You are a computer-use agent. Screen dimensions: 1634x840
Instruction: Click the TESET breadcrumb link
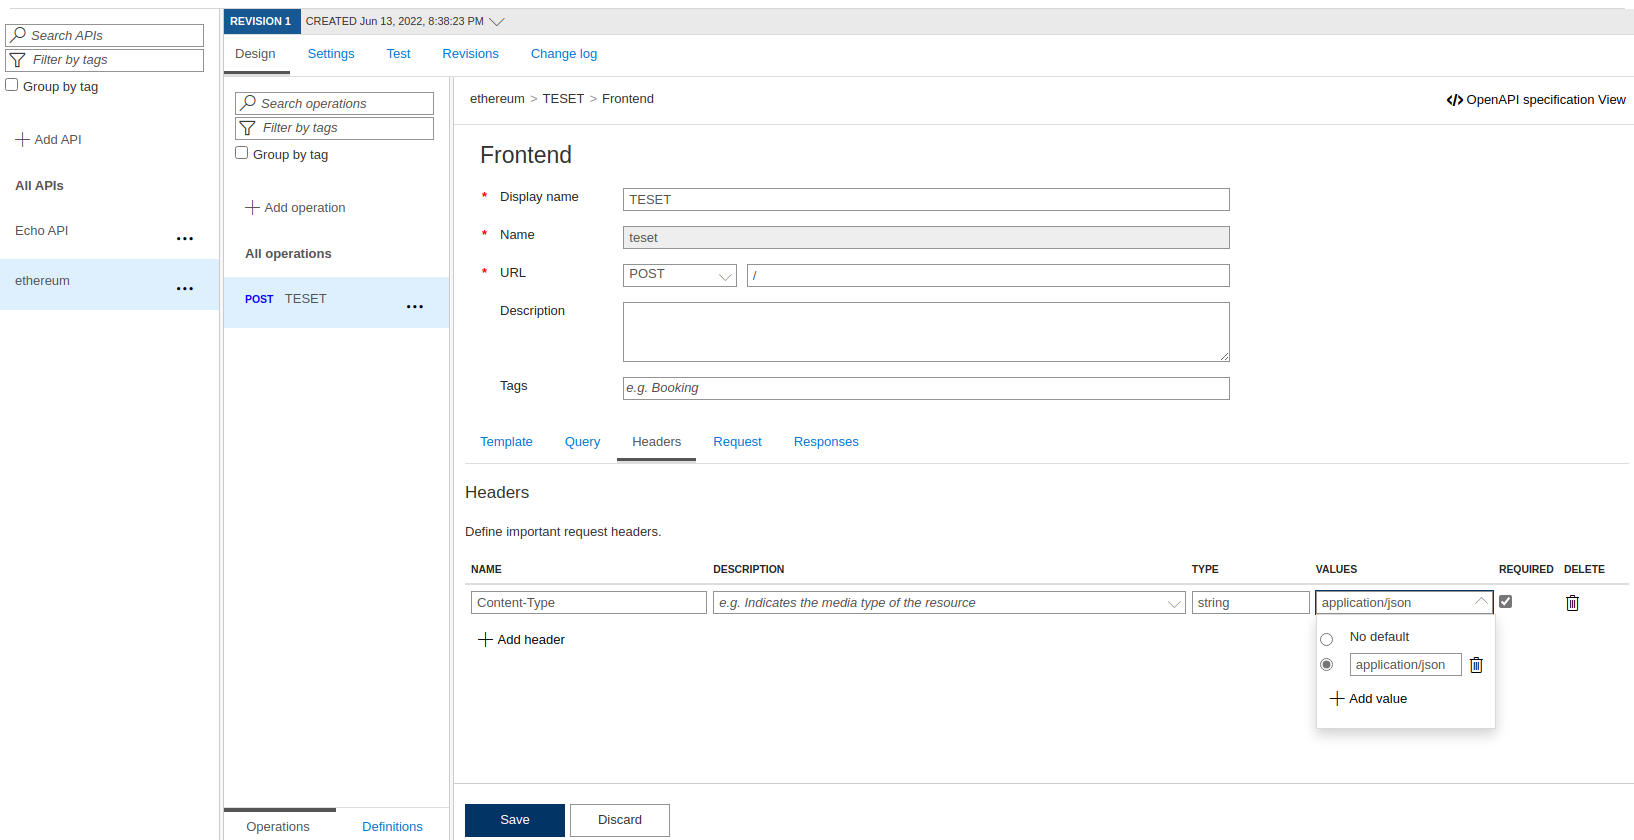pyautogui.click(x=563, y=99)
